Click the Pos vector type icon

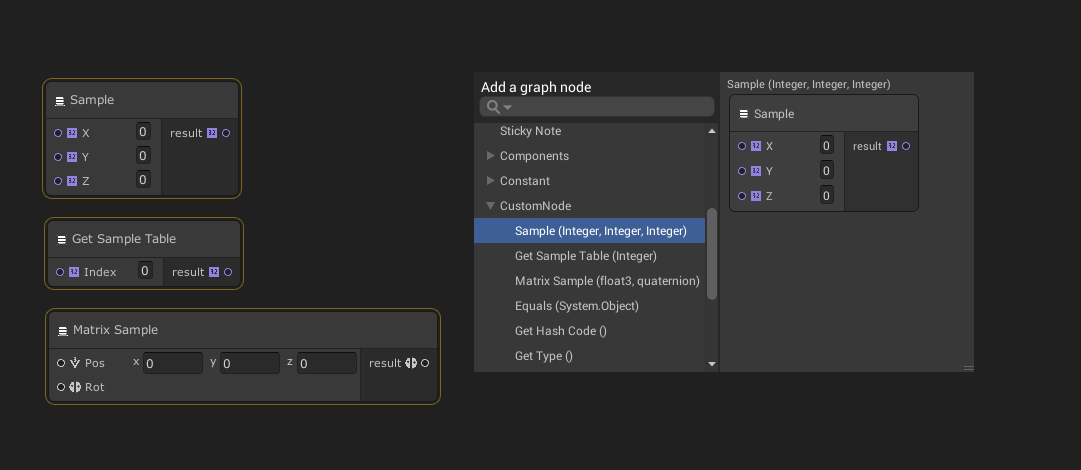(75, 363)
